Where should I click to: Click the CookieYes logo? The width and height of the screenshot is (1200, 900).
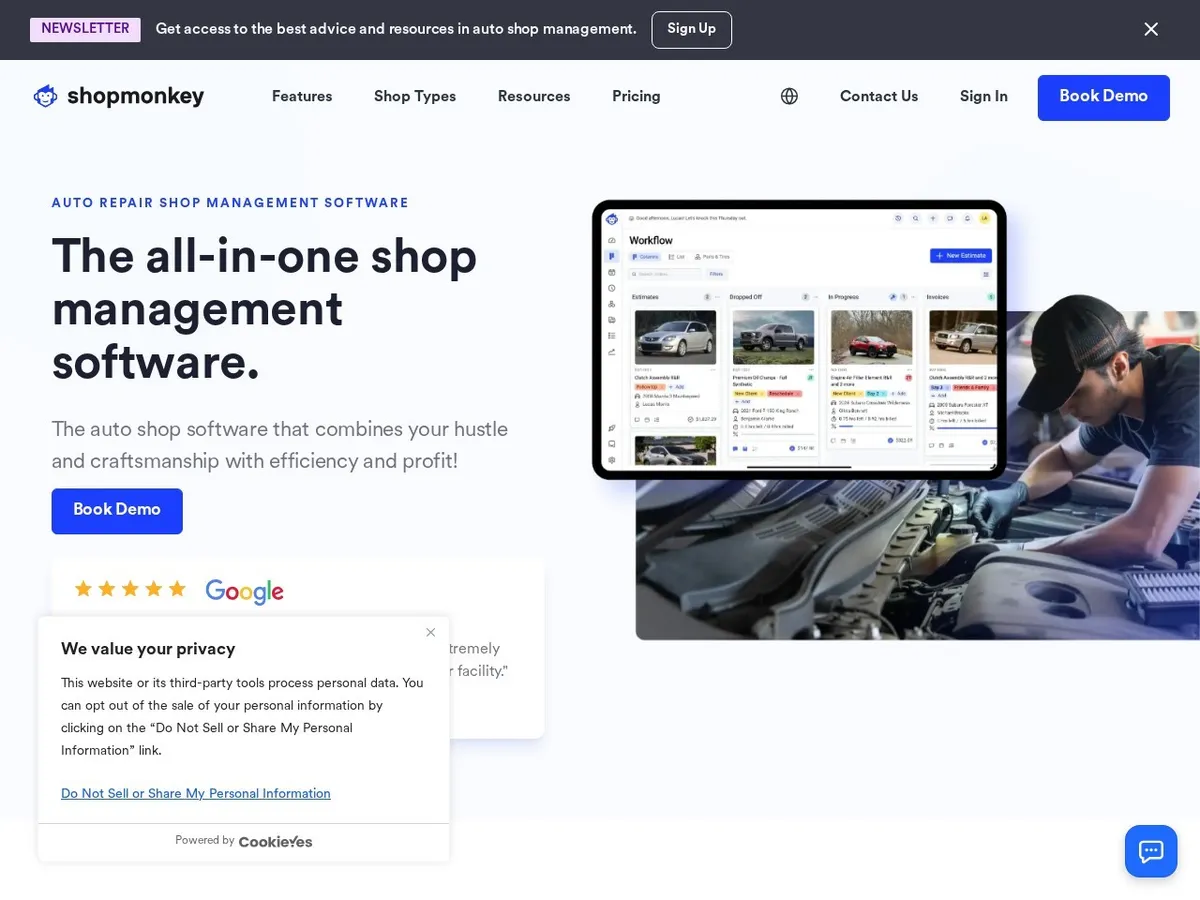point(275,842)
